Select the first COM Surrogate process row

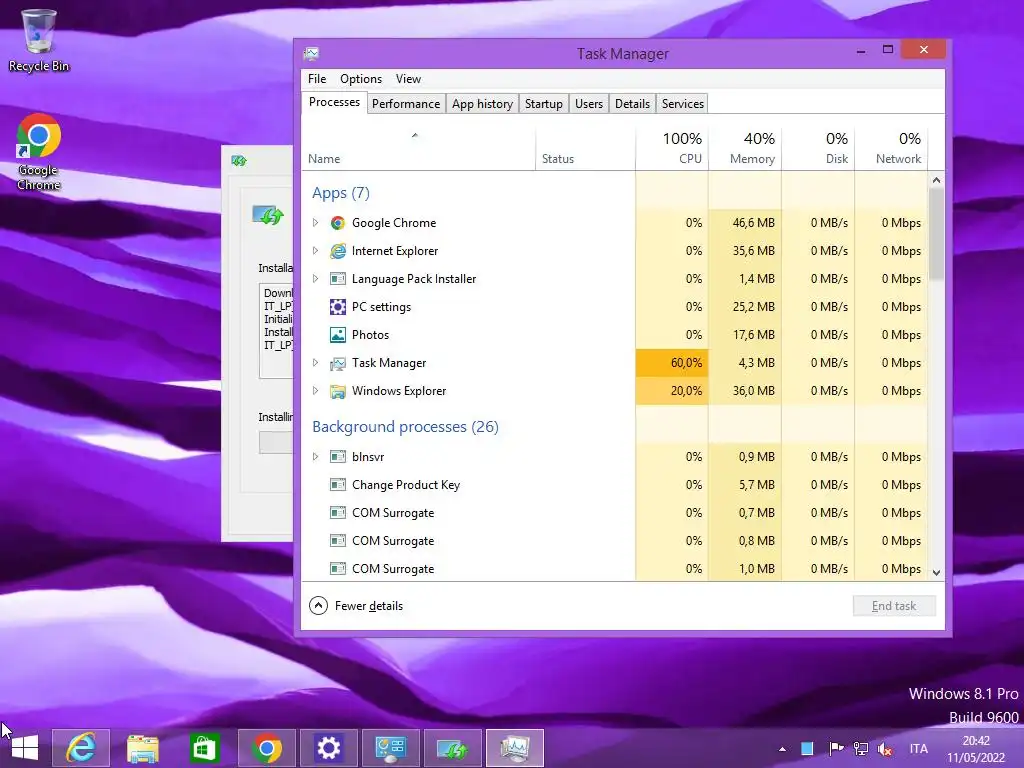pyautogui.click(x=615, y=513)
